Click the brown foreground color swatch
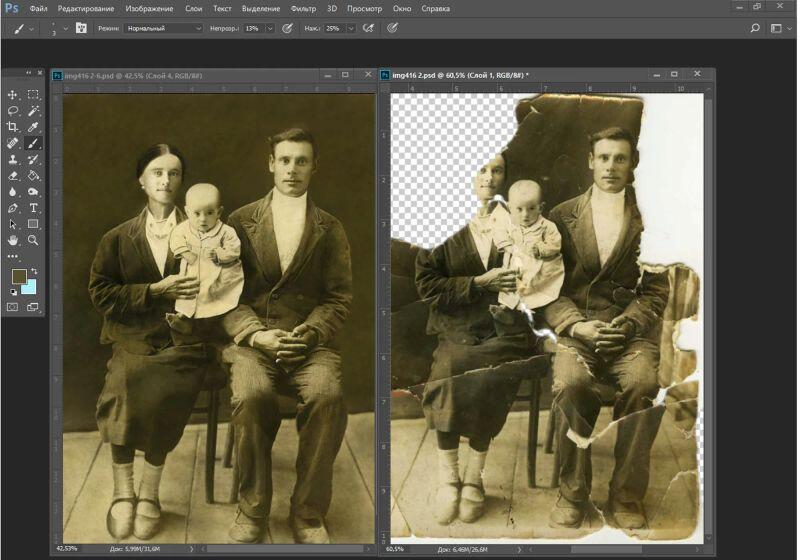The image size is (800, 560). tap(18, 276)
